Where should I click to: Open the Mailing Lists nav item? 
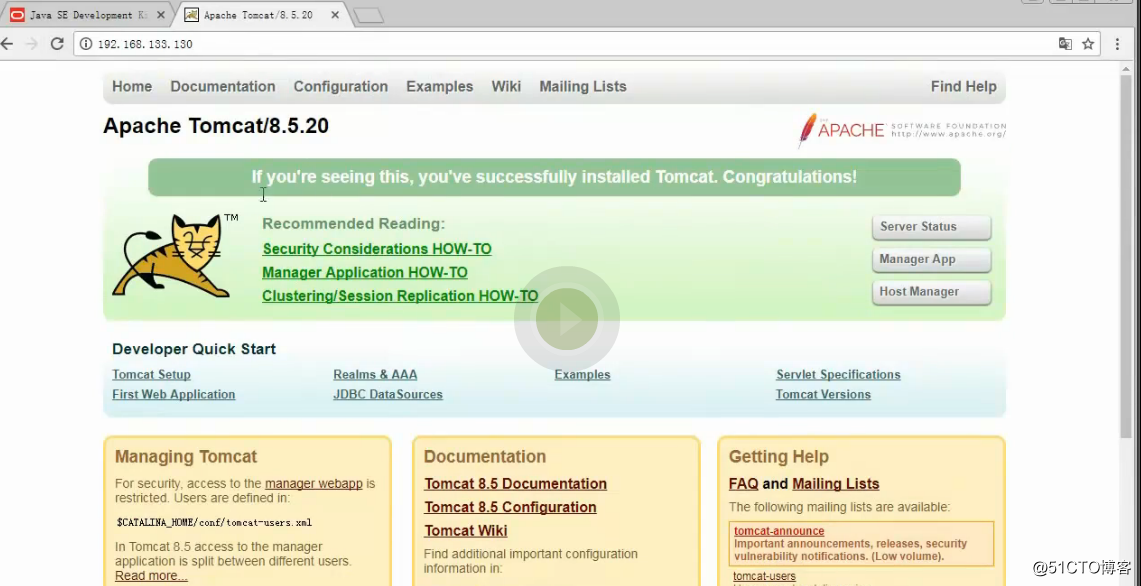[x=583, y=87]
